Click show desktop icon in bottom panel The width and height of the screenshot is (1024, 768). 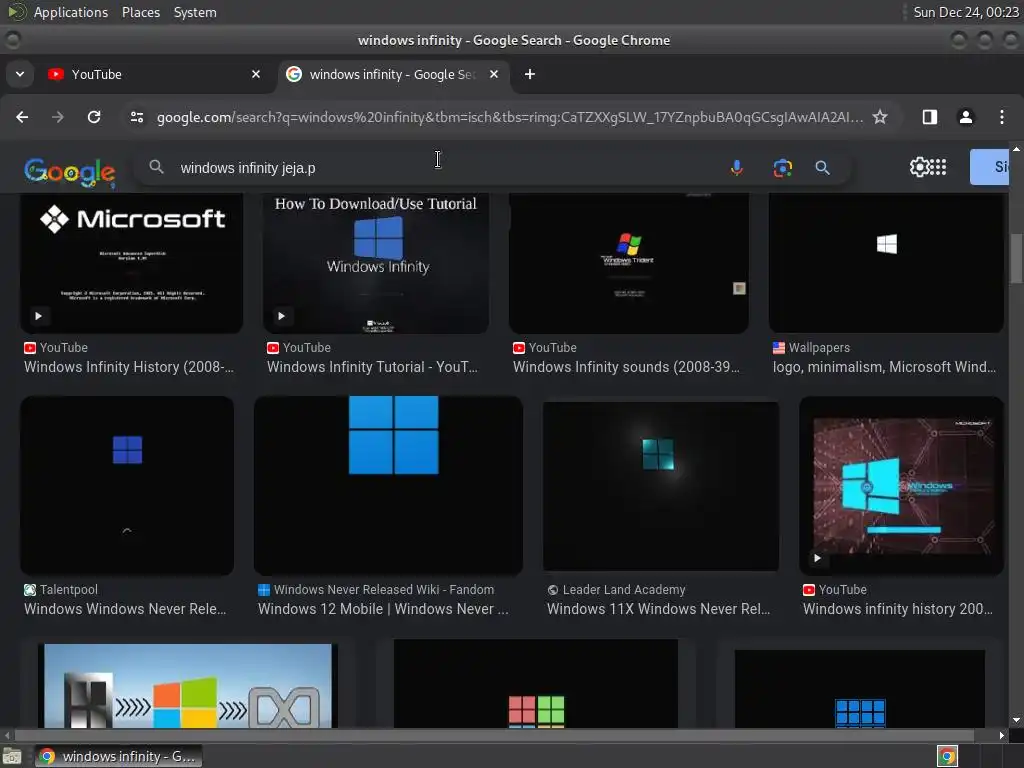(x=12, y=756)
